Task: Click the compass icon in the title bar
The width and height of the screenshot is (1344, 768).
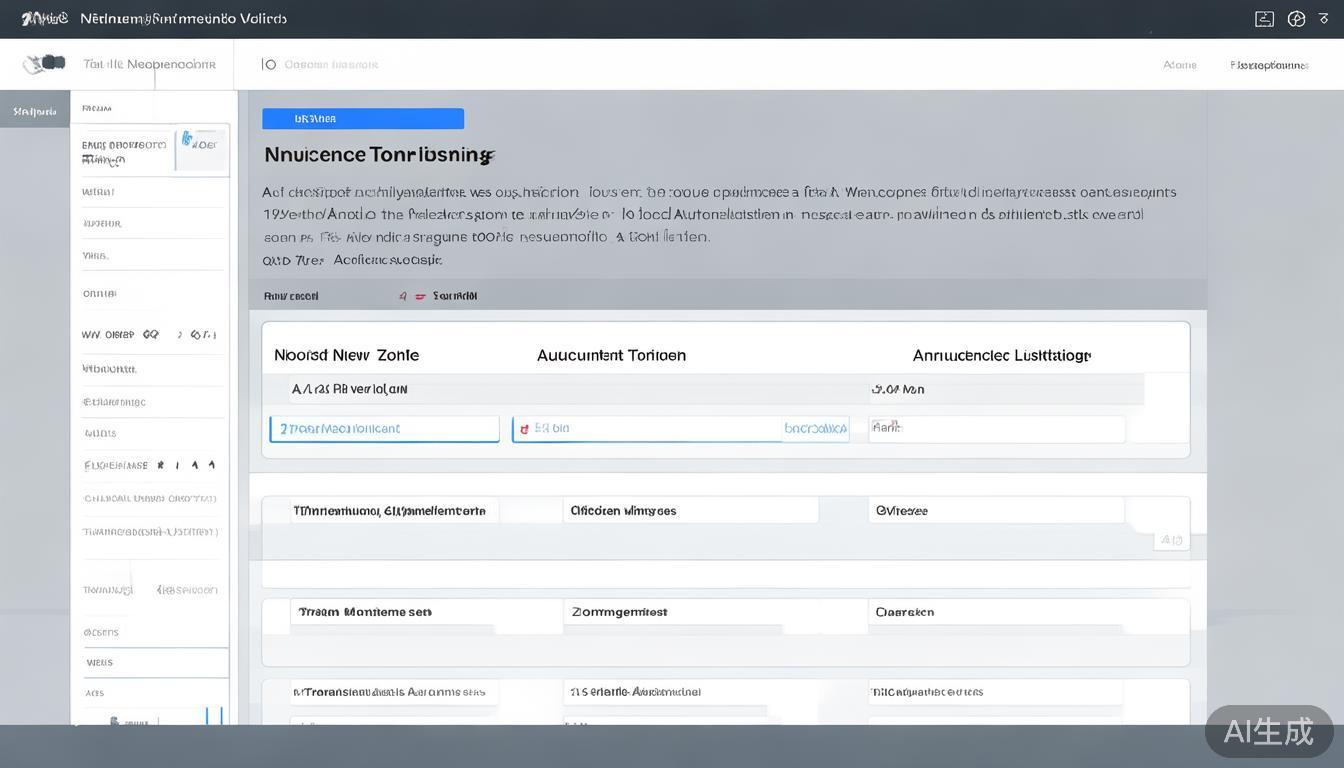Action: pos(1296,18)
